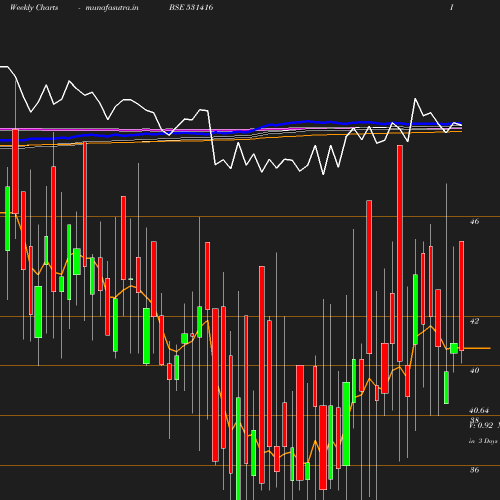Click the 'Weekly Charts' title text
The image size is (500, 500).
pos(34,8)
